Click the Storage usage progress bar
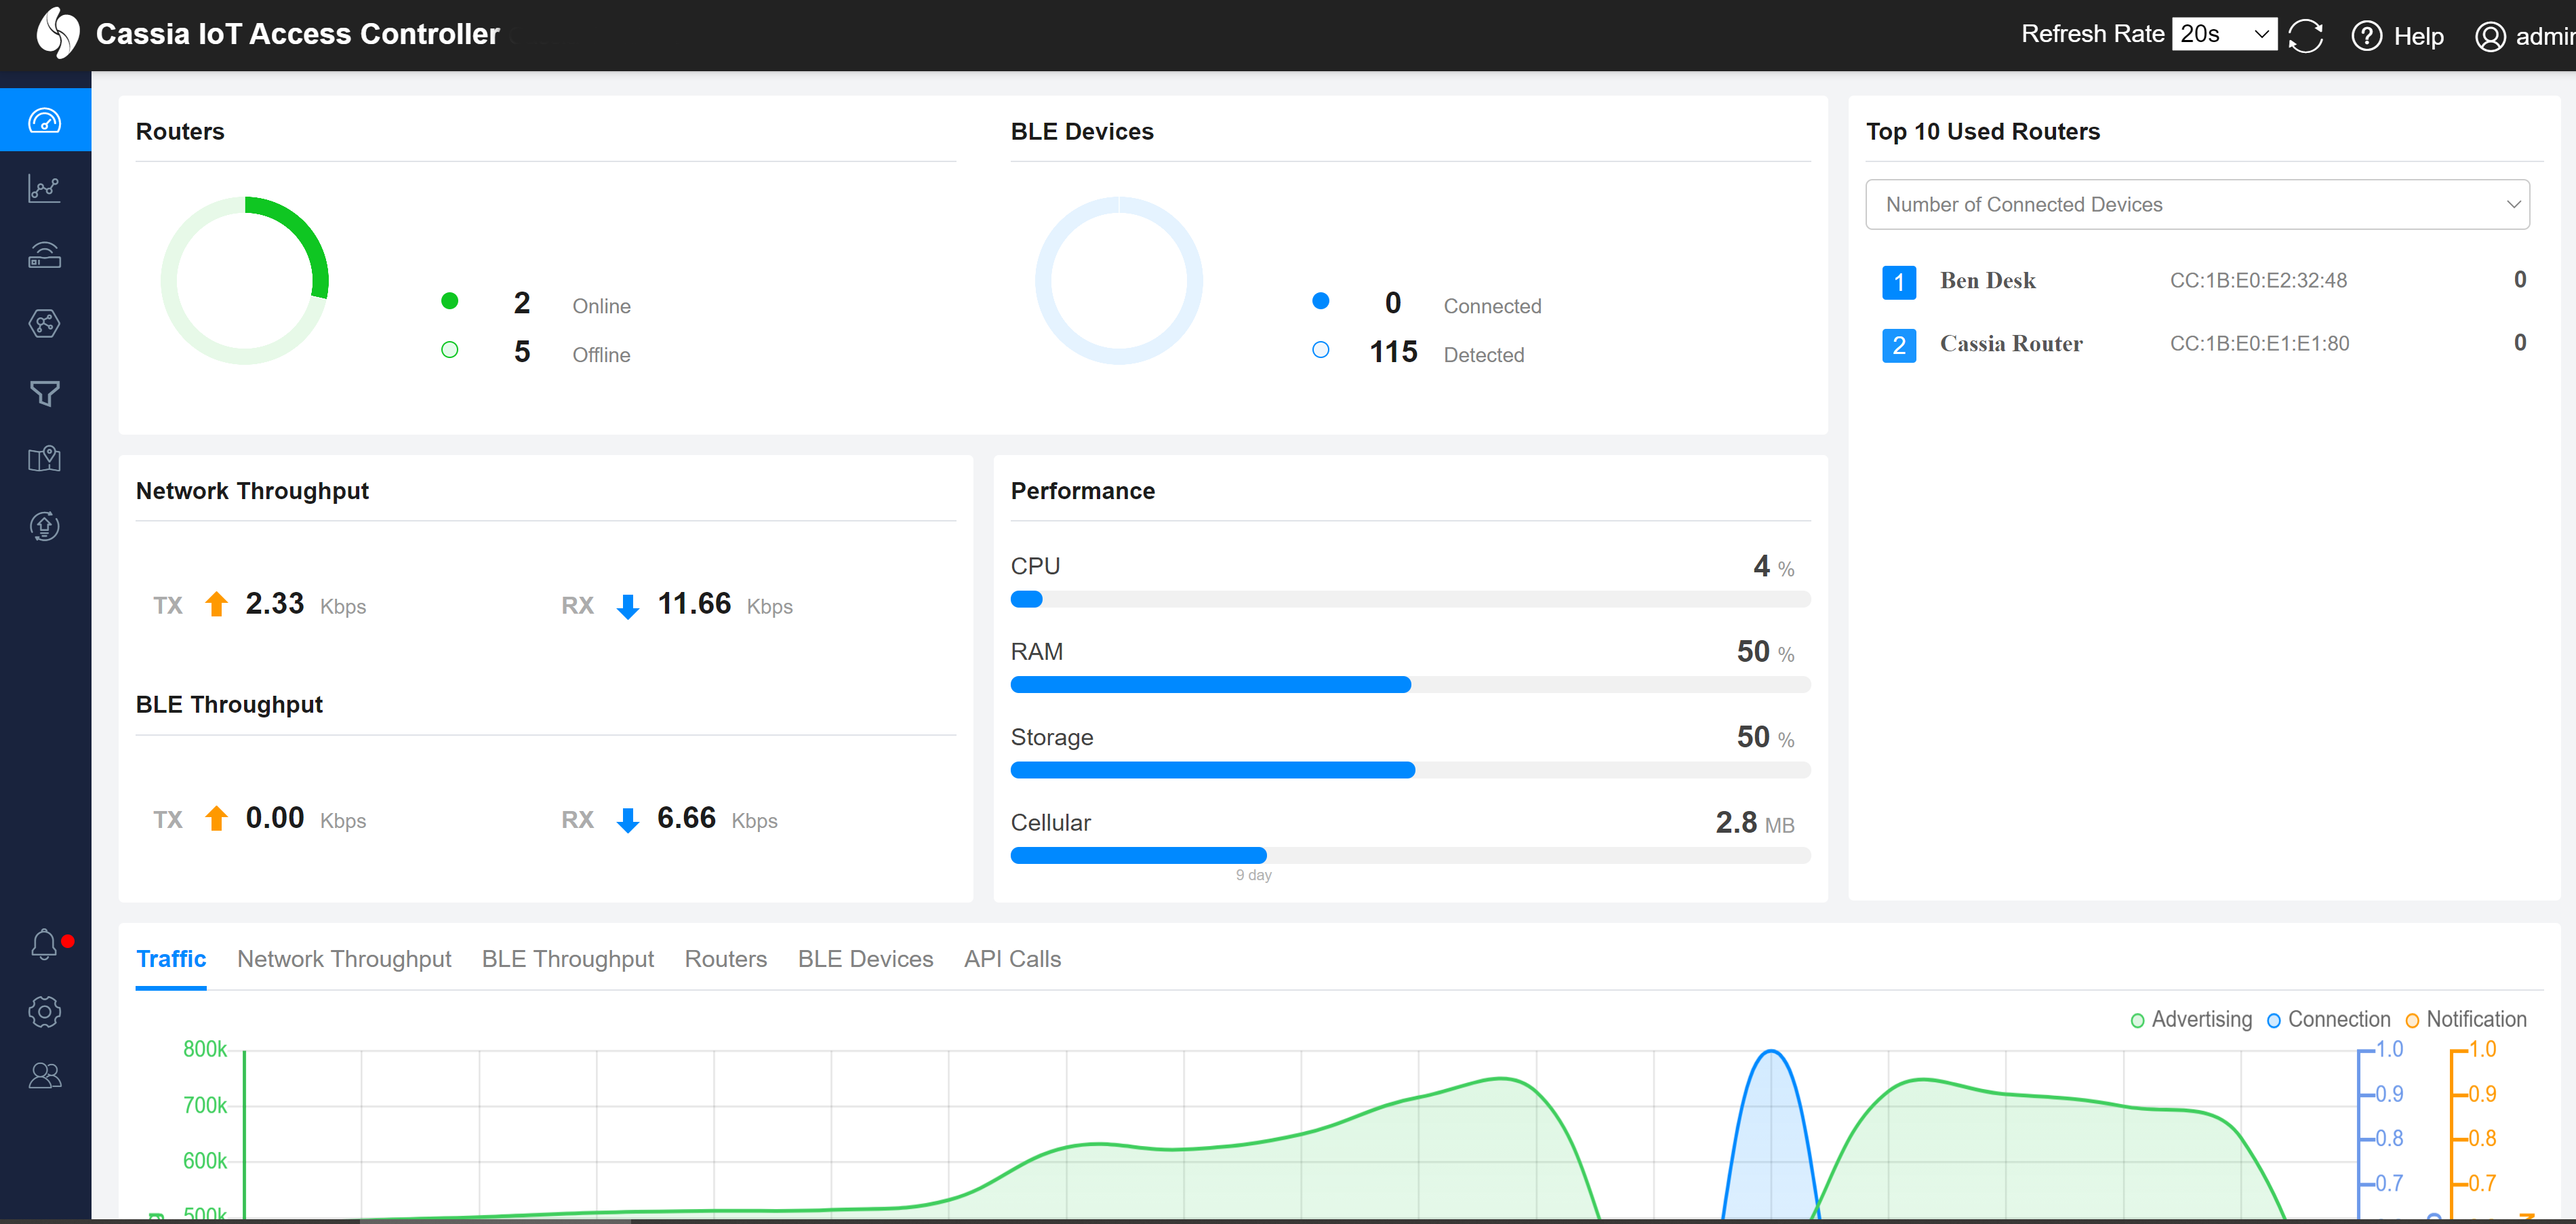 1410,770
